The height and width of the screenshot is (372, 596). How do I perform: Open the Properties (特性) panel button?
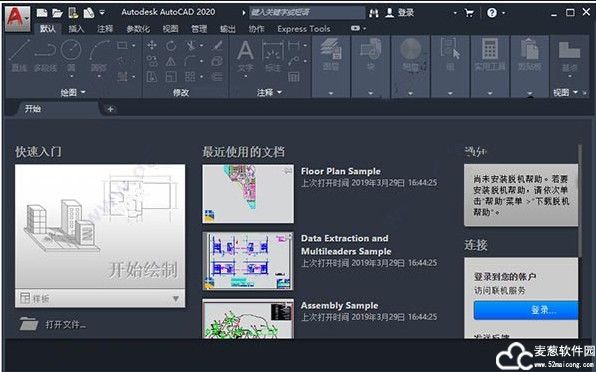click(x=411, y=55)
